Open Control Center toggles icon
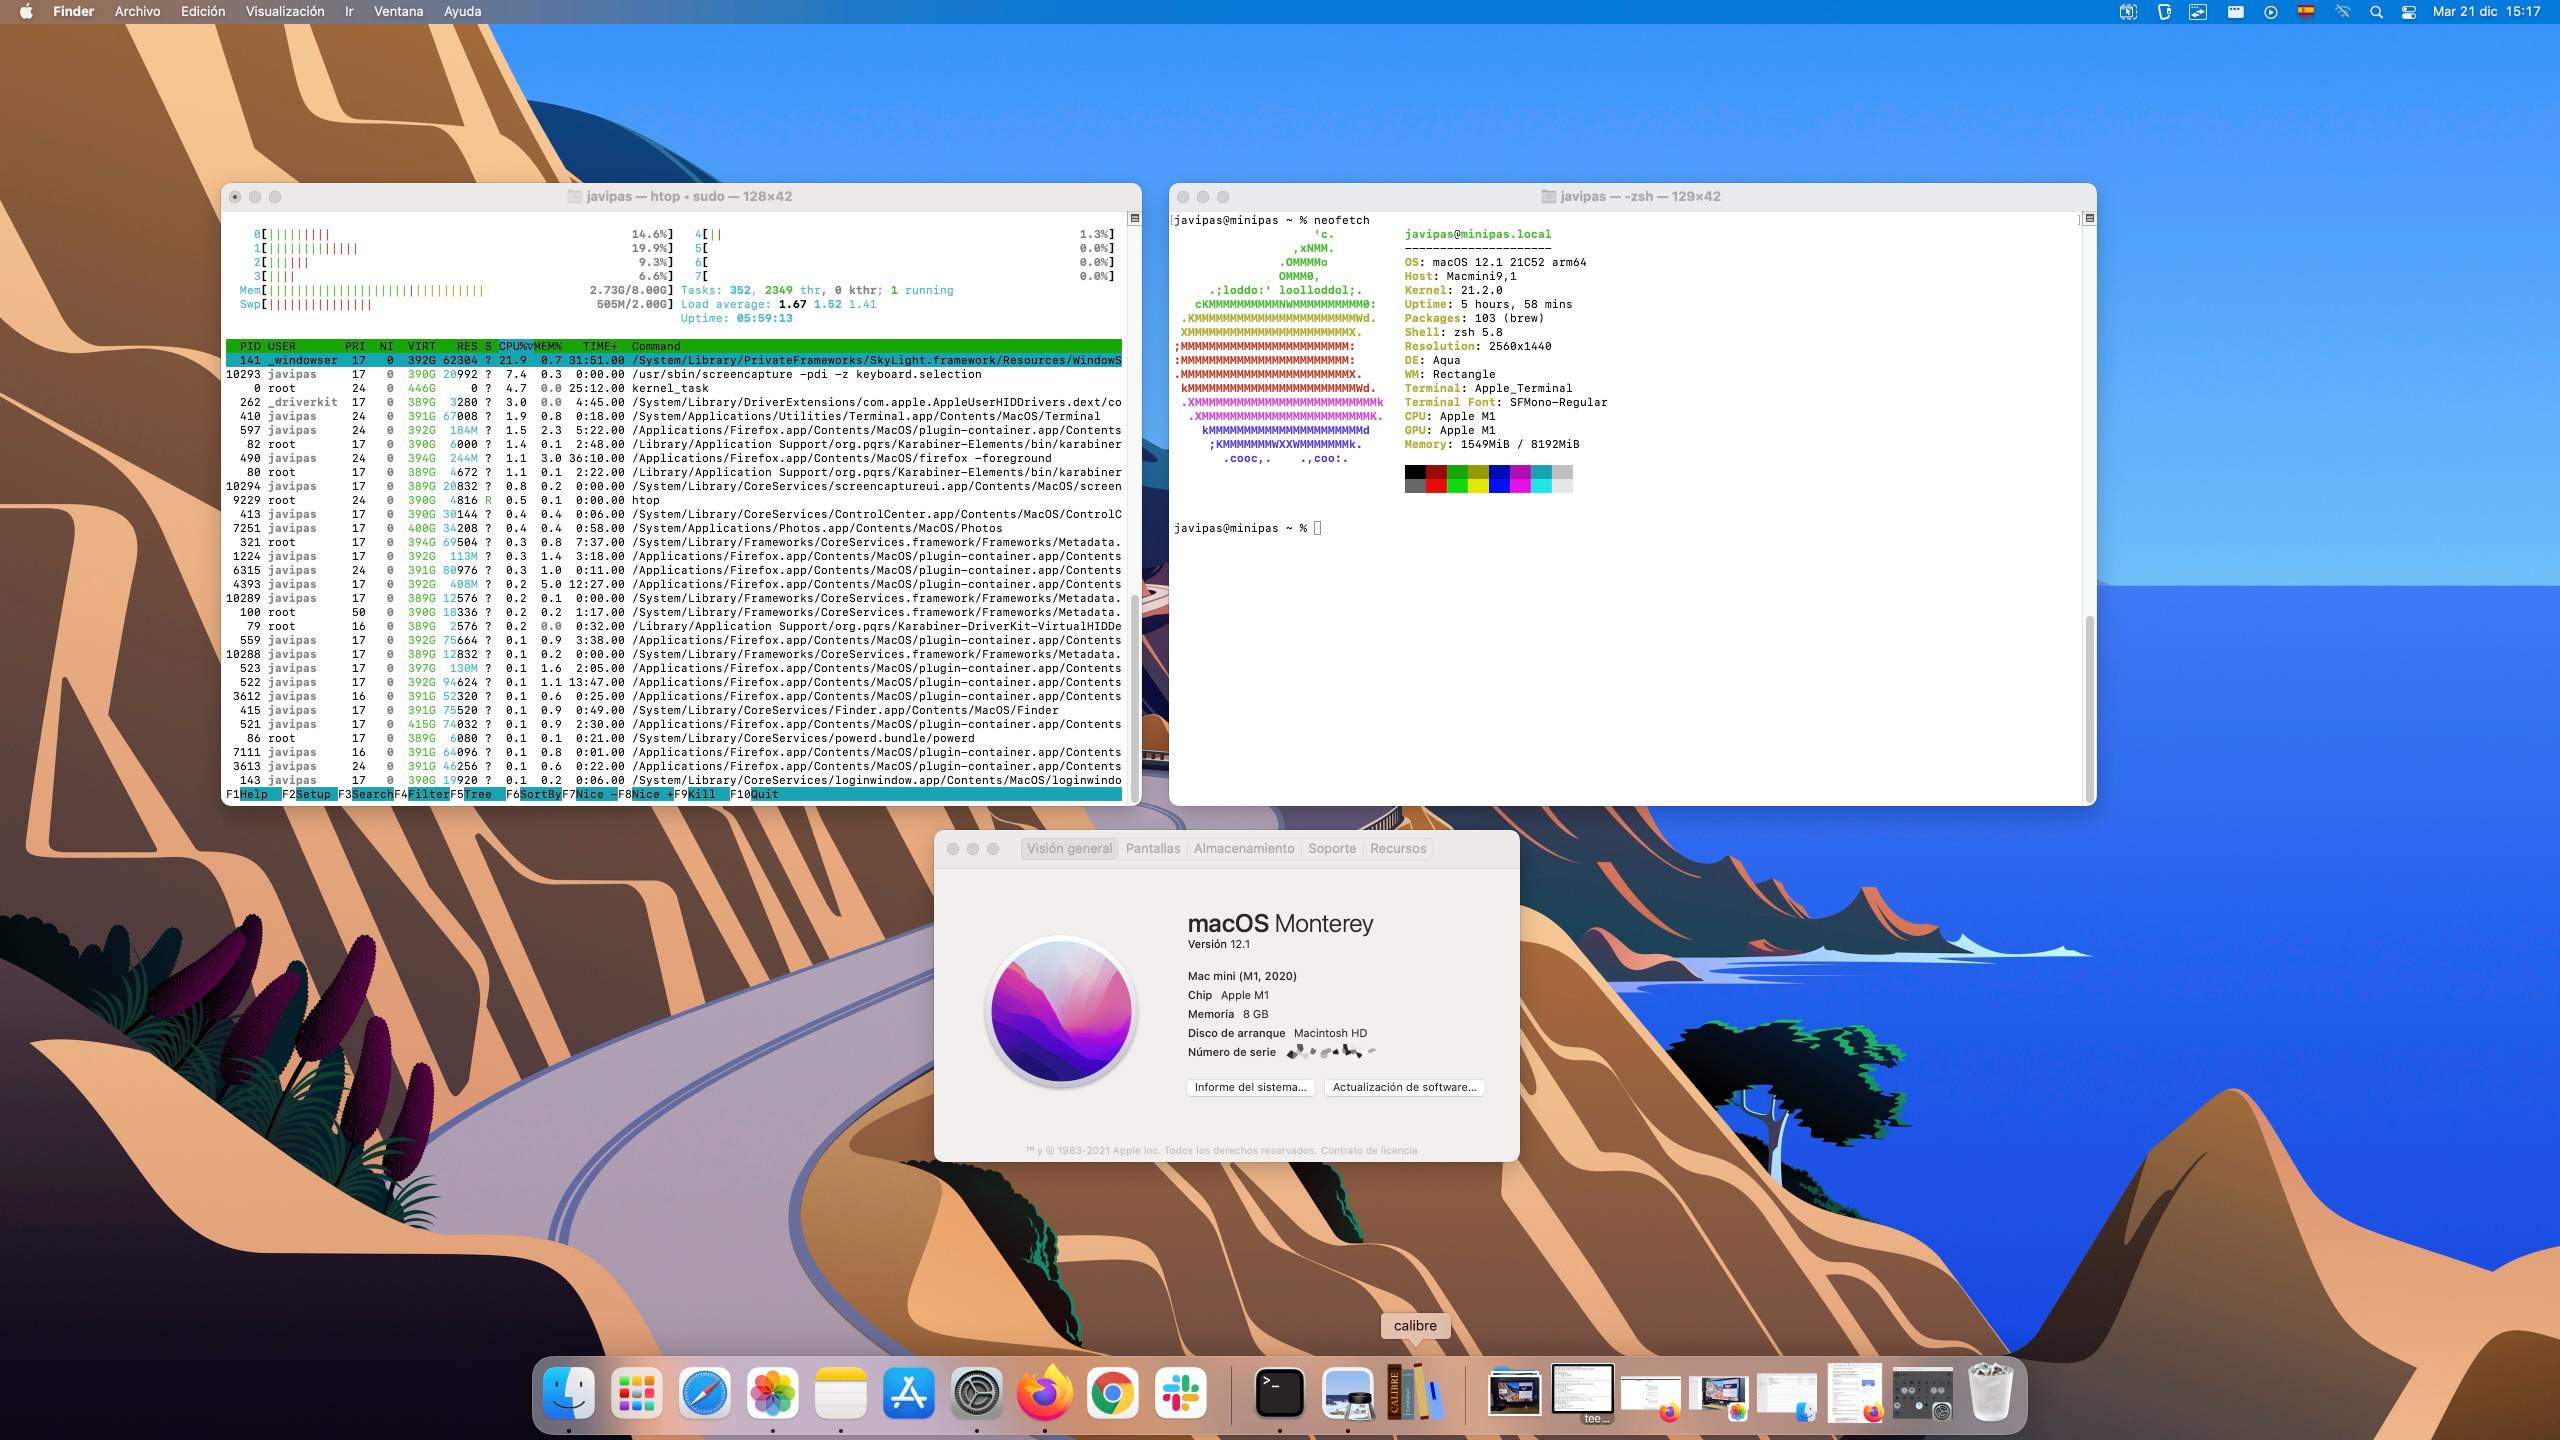Screen dimensions: 2560x1440 coord(2408,12)
